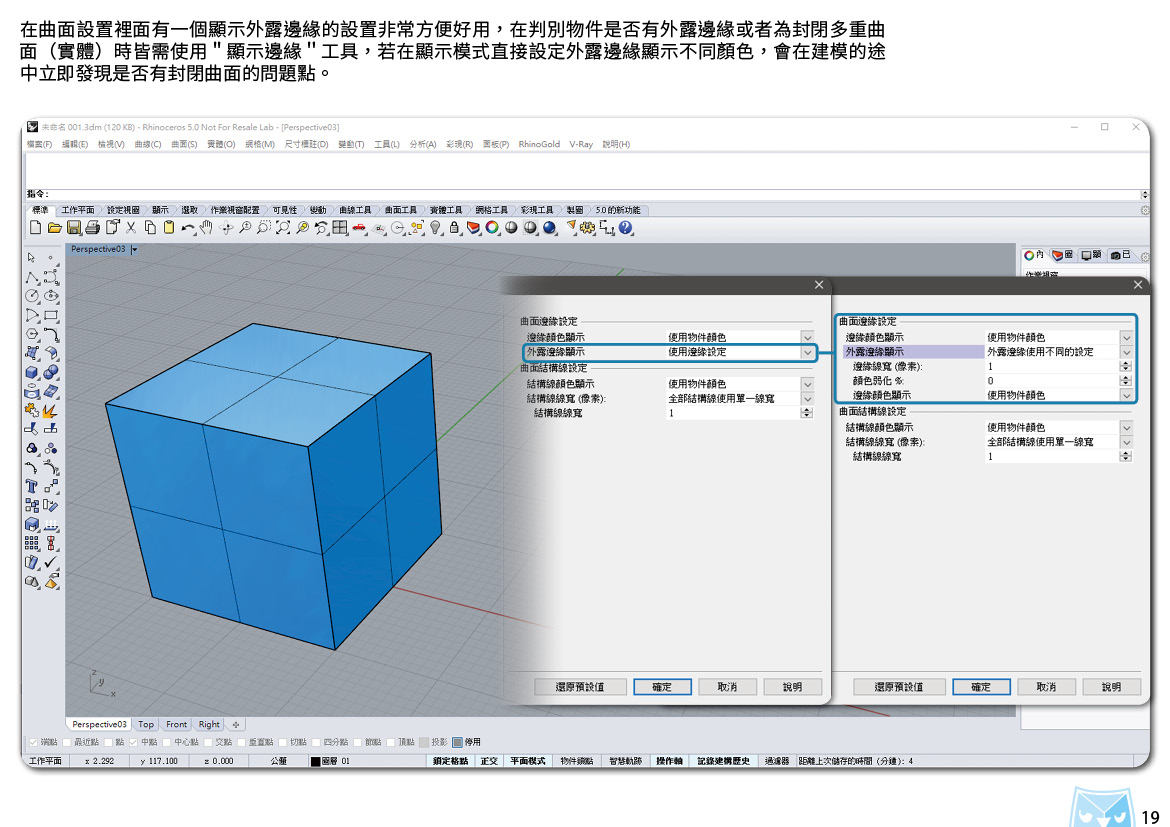Open 外露邊緣顯示 dropdown in the right dialog
The width and height of the screenshot is (1170, 827).
(x=1127, y=352)
